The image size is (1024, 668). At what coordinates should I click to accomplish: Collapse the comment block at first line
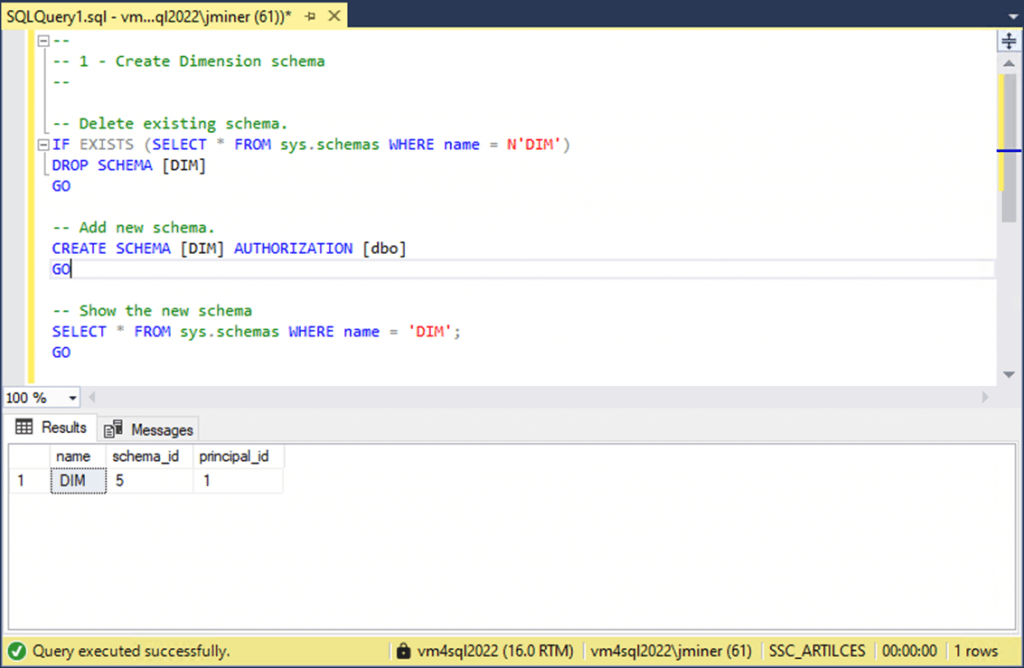pos(42,41)
